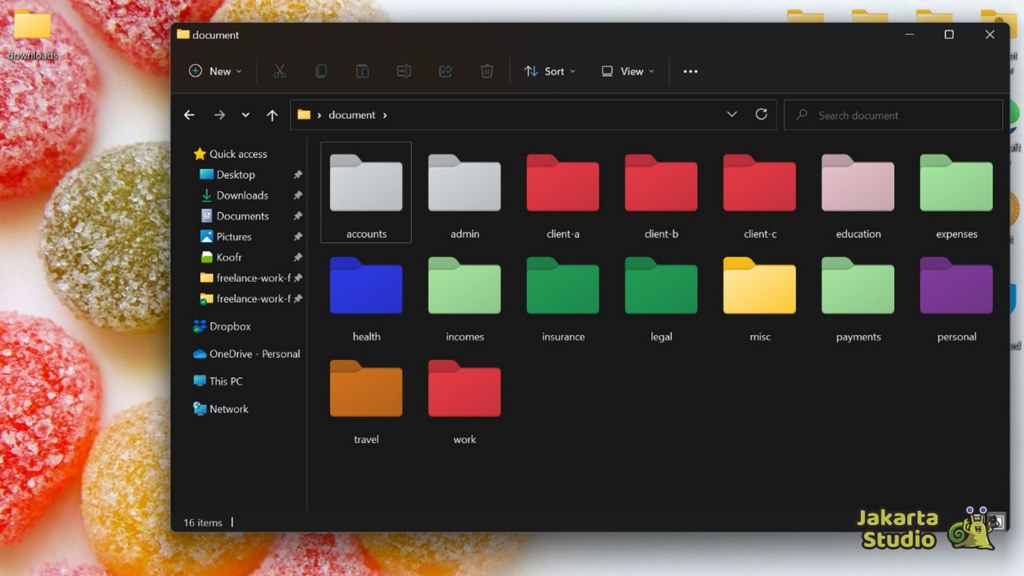Click the Rename icon in toolbar
1024x576 pixels.
coord(404,71)
